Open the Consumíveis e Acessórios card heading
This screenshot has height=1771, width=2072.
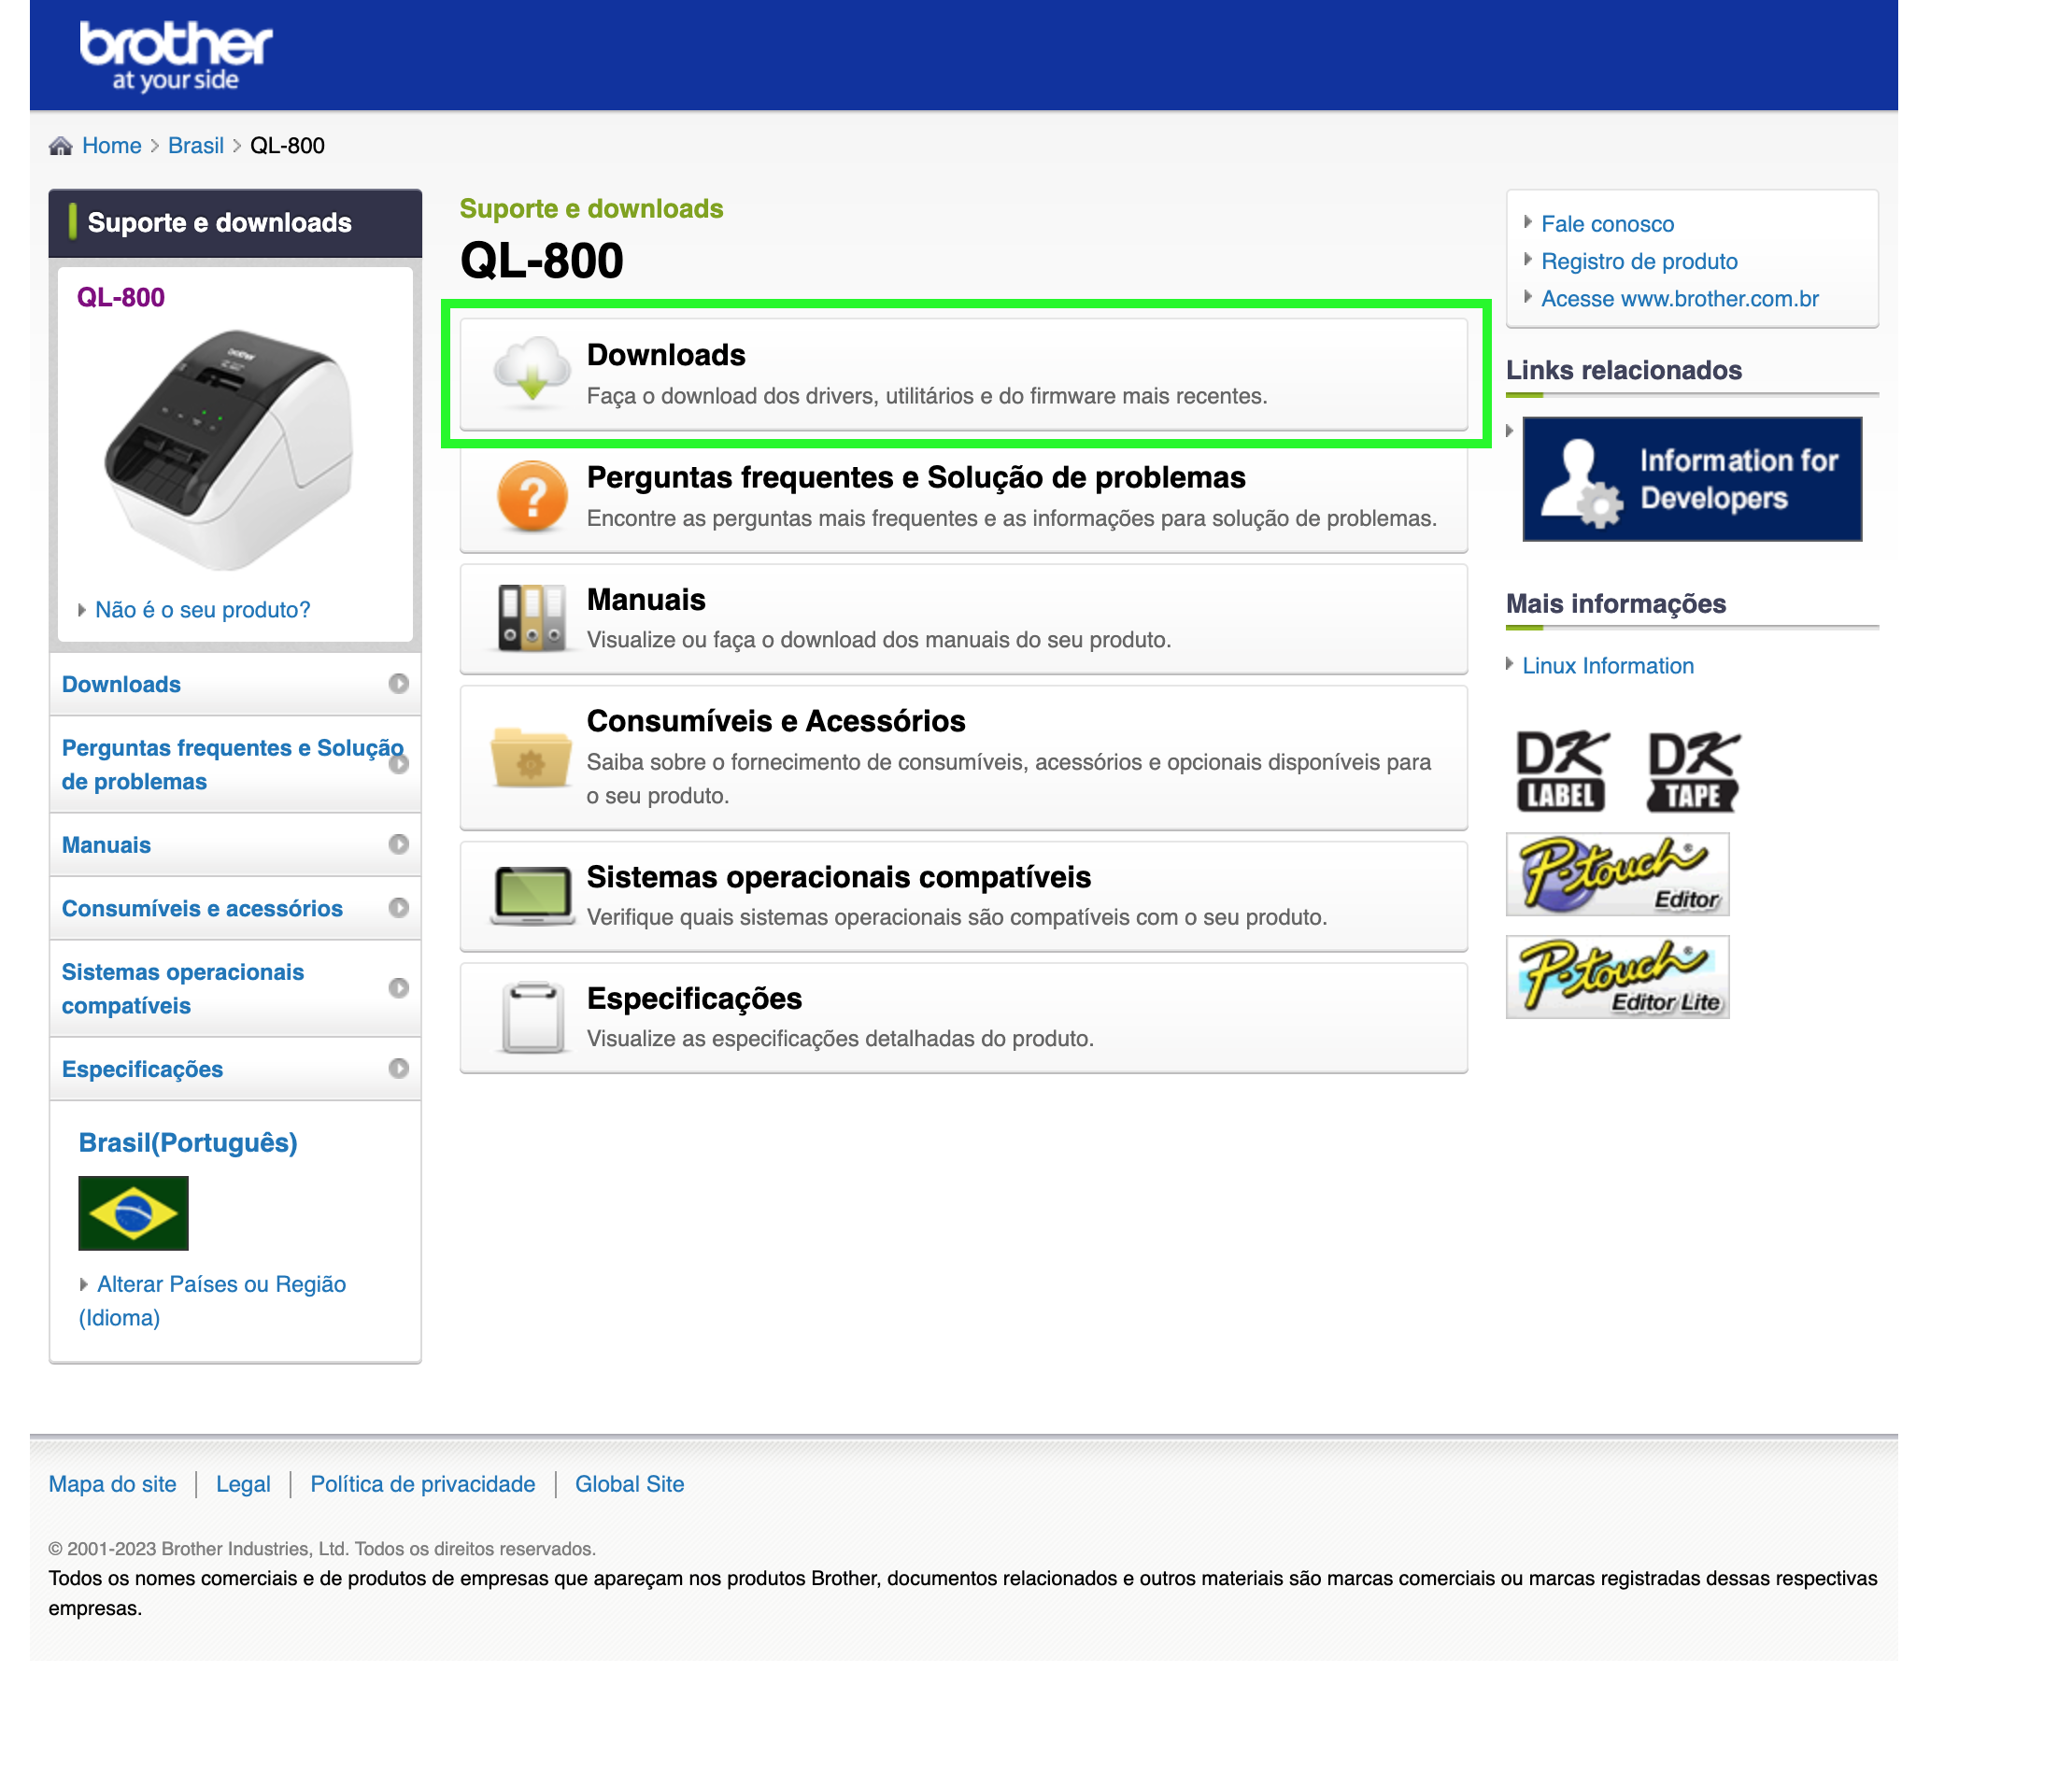(776, 721)
